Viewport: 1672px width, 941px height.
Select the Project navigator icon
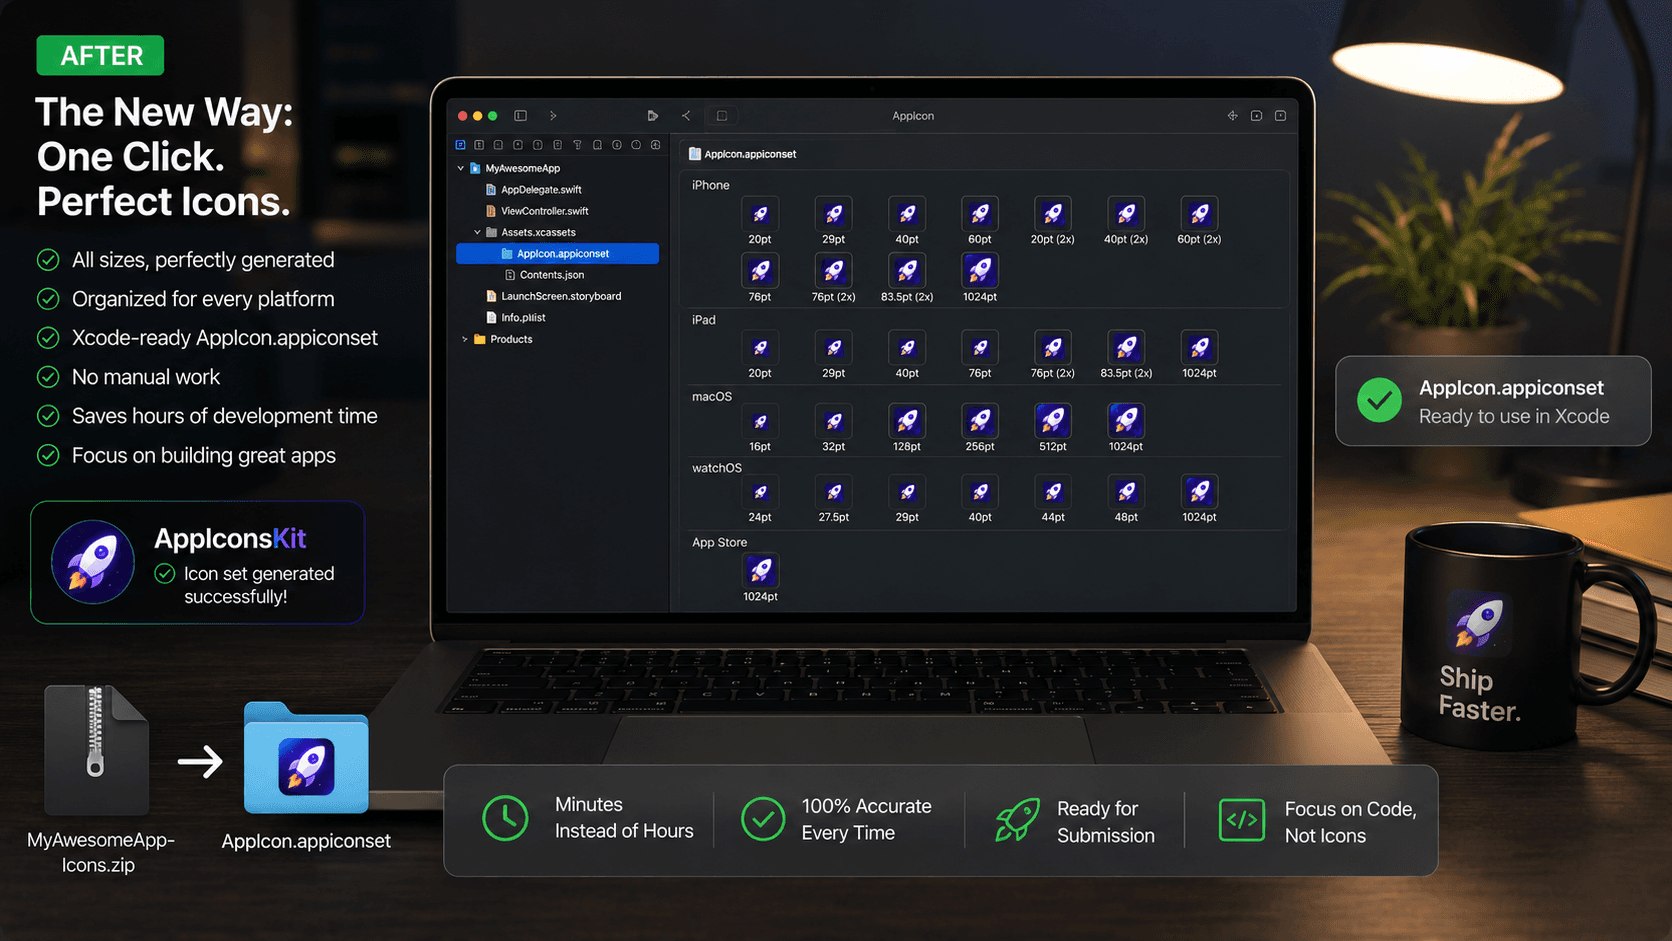tap(461, 145)
